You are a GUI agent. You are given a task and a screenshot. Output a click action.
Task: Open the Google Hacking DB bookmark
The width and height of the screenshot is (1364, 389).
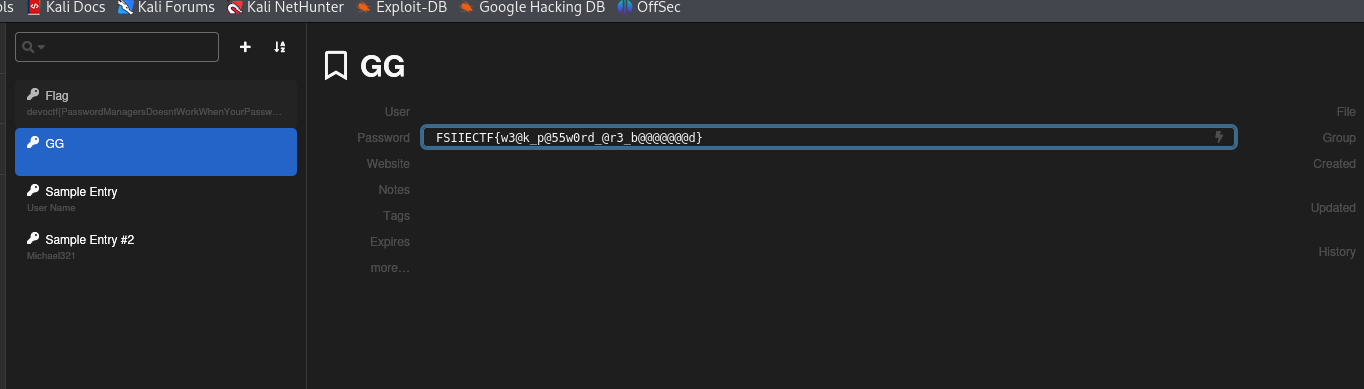tap(532, 7)
